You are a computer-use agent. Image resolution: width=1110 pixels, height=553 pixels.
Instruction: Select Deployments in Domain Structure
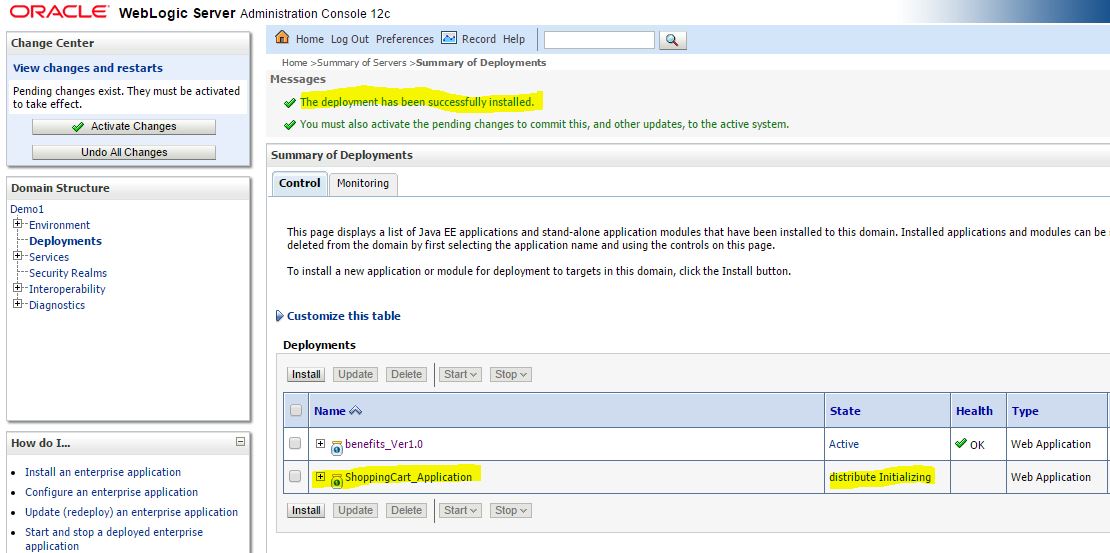click(x=65, y=241)
